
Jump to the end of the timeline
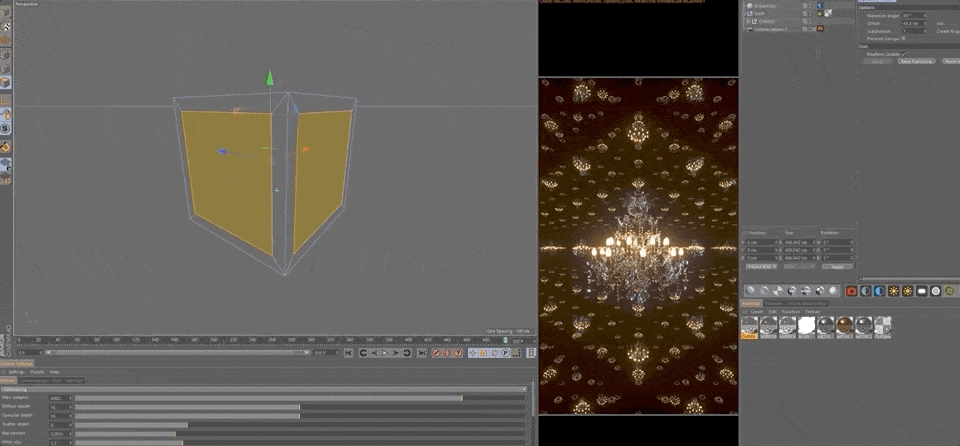[422, 353]
